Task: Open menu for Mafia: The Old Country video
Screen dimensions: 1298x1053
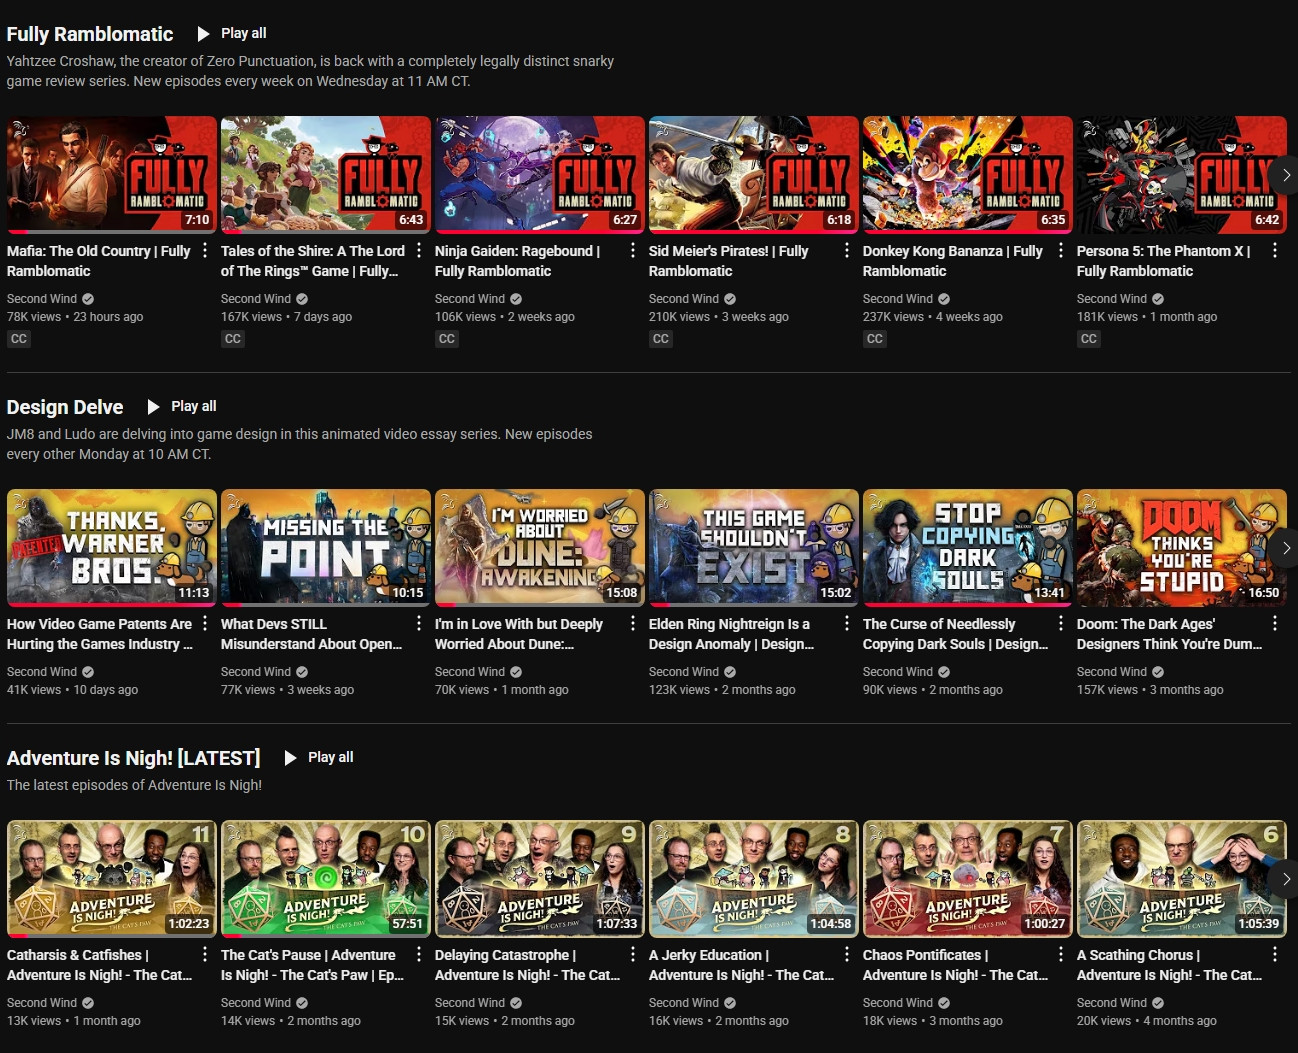Action: [205, 251]
